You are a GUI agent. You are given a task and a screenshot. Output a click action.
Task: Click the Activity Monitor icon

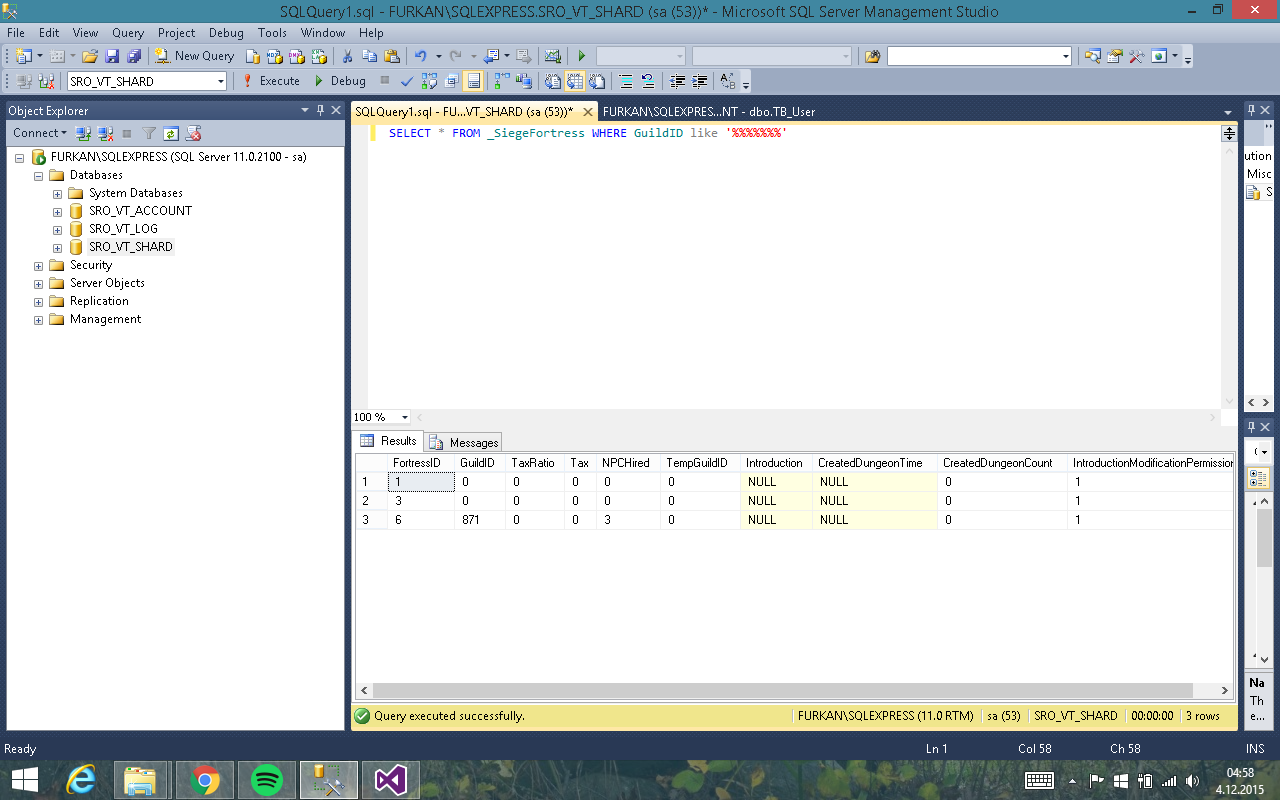tap(551, 56)
